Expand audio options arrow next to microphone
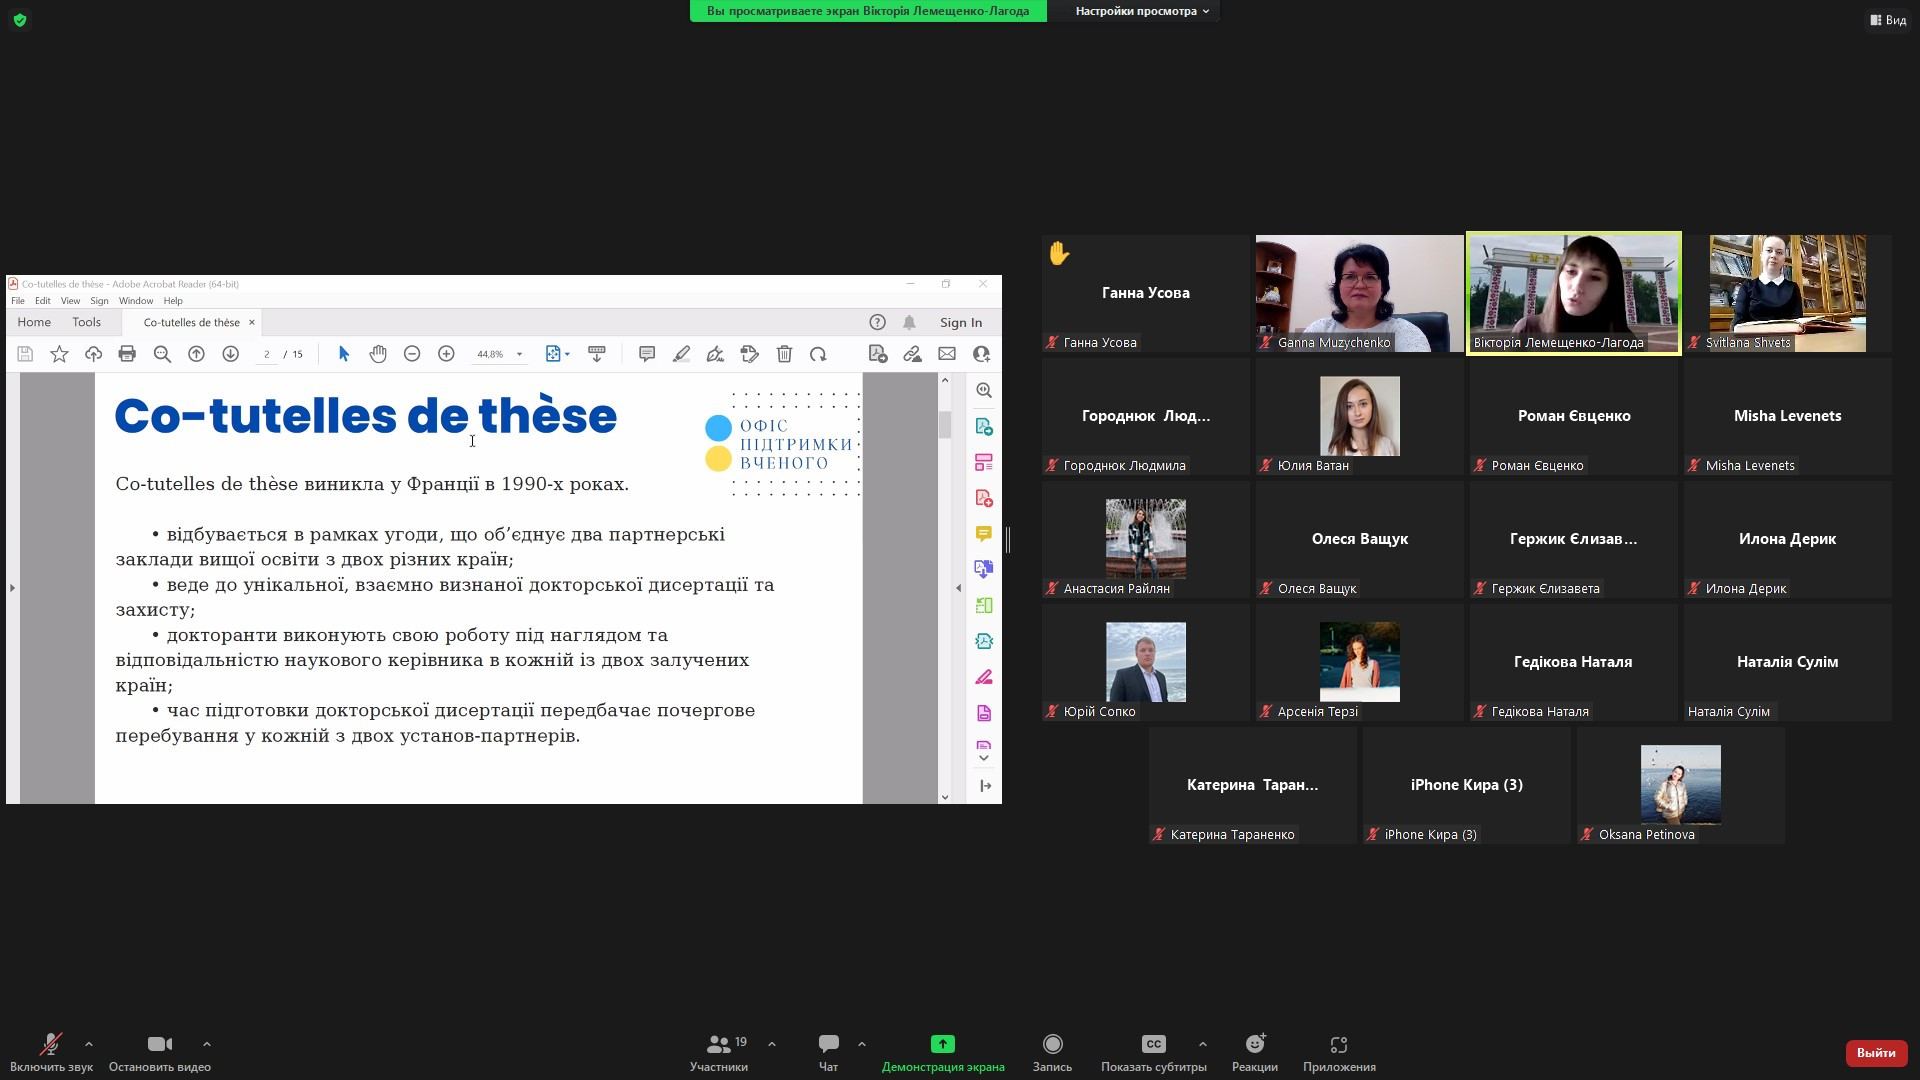The image size is (1920, 1080). click(89, 1044)
